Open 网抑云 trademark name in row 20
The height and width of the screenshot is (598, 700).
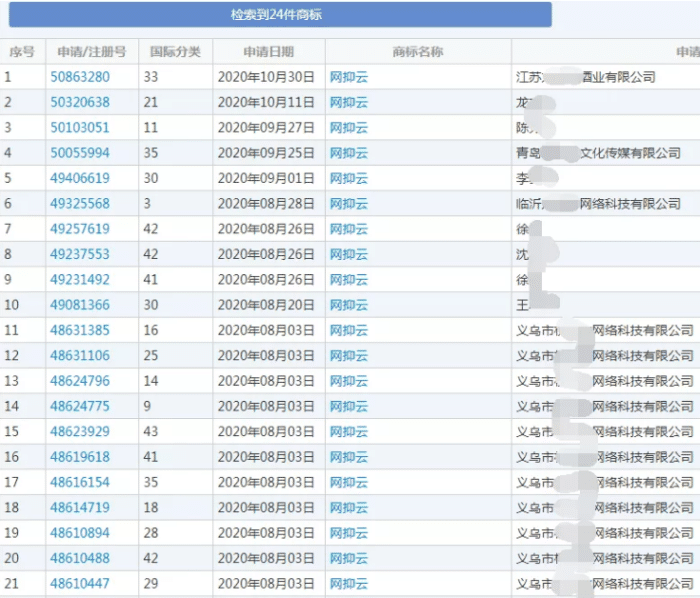[349, 559]
